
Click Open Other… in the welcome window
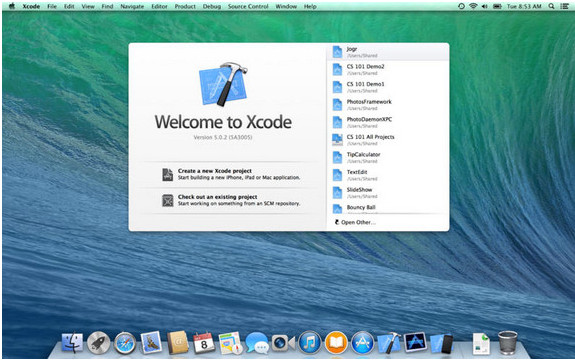tap(355, 222)
